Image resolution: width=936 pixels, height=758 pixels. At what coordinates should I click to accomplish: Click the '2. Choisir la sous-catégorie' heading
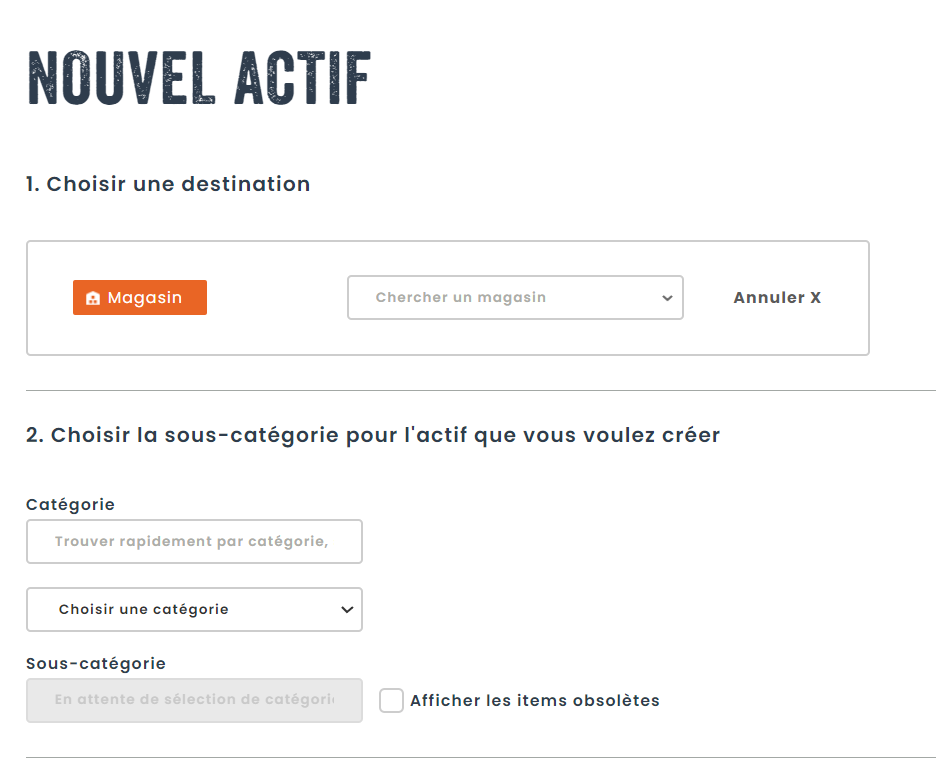pos(373,436)
